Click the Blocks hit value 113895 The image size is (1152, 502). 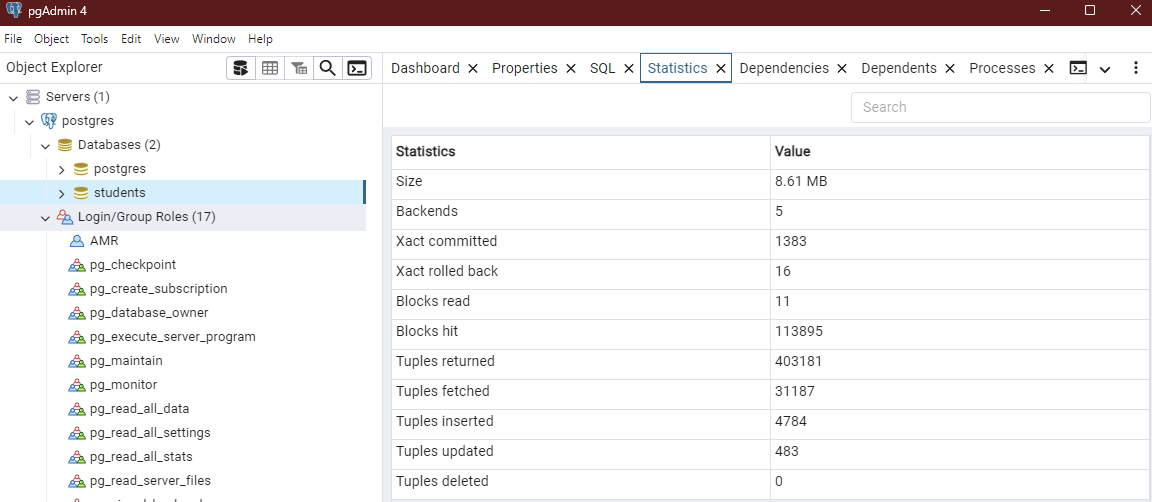coord(799,331)
